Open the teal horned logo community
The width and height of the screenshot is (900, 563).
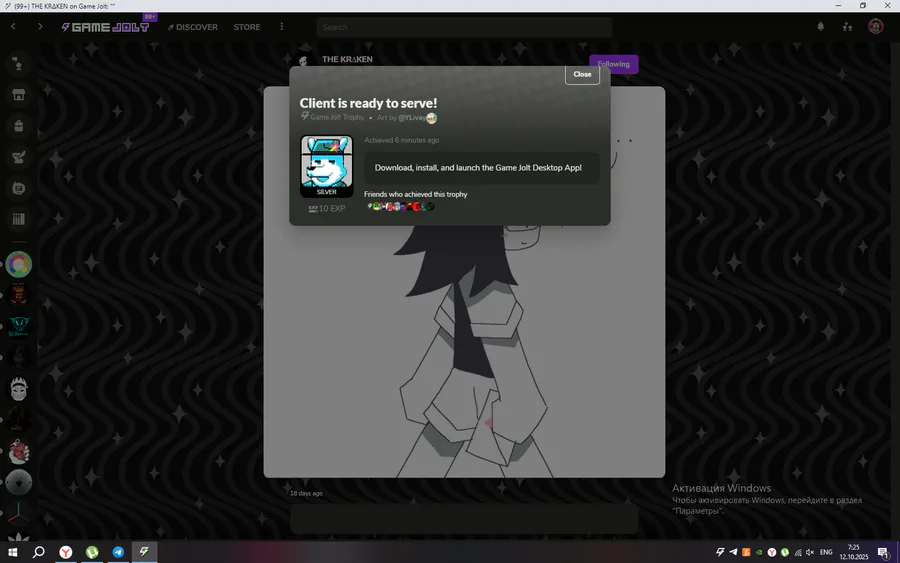(18, 327)
